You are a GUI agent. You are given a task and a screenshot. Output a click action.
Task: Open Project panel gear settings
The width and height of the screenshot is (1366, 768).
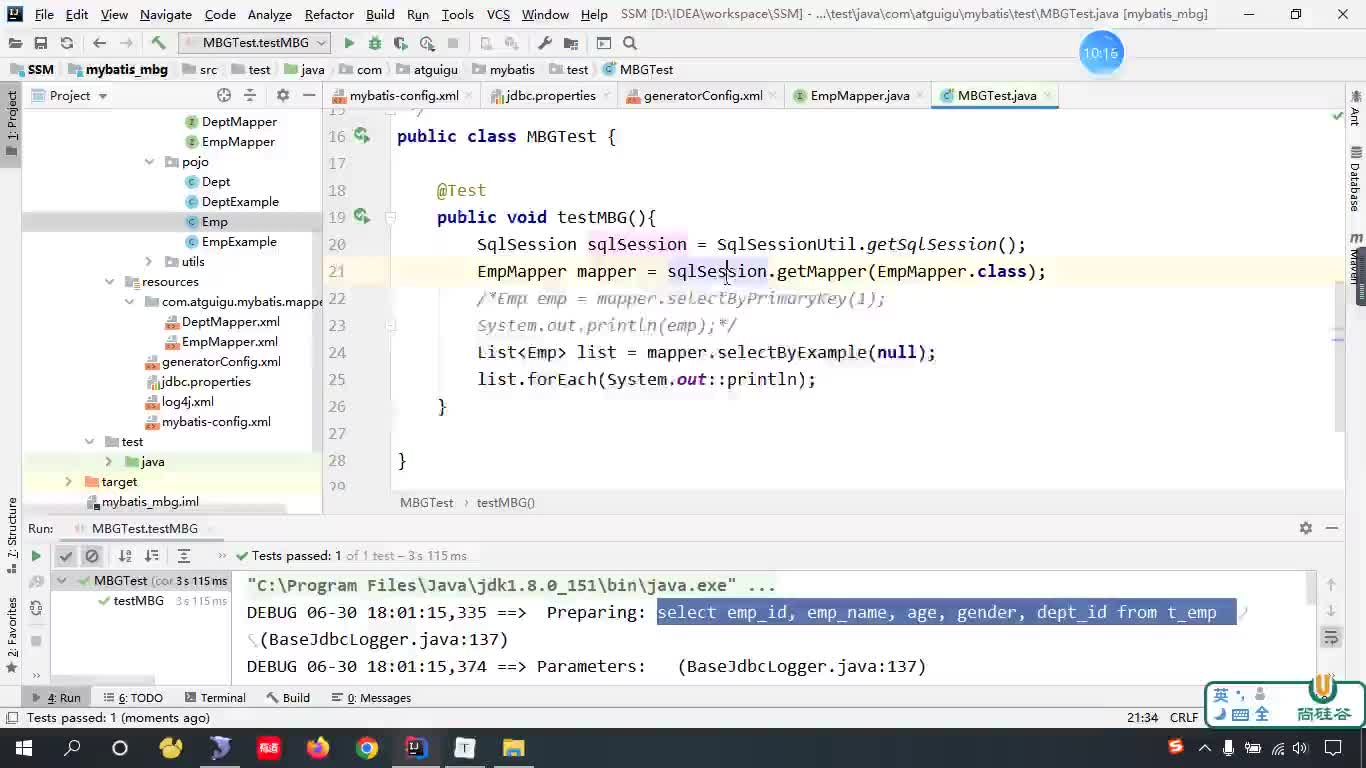(283, 95)
